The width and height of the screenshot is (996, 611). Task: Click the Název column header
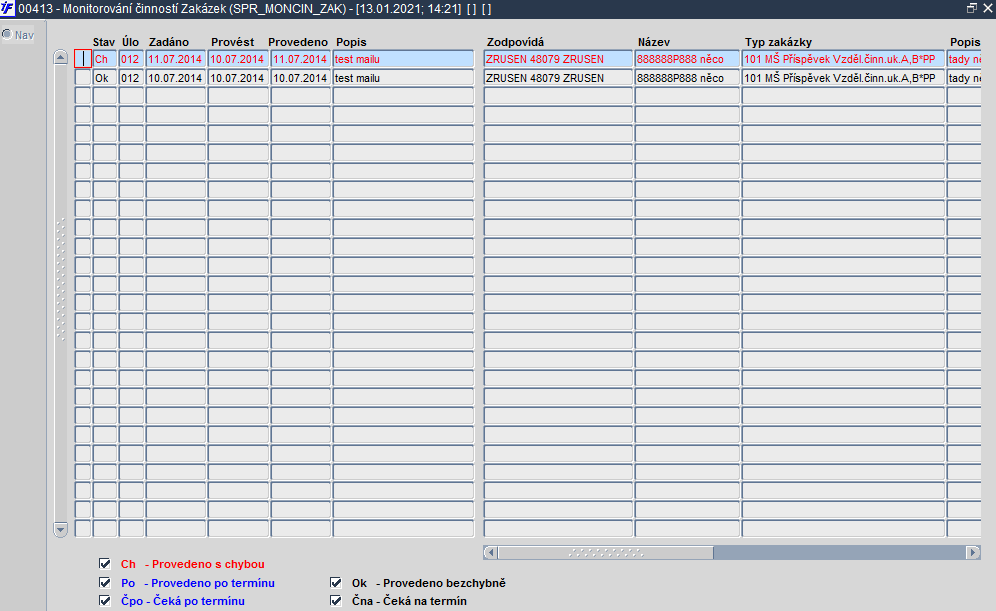pyautogui.click(x=654, y=42)
